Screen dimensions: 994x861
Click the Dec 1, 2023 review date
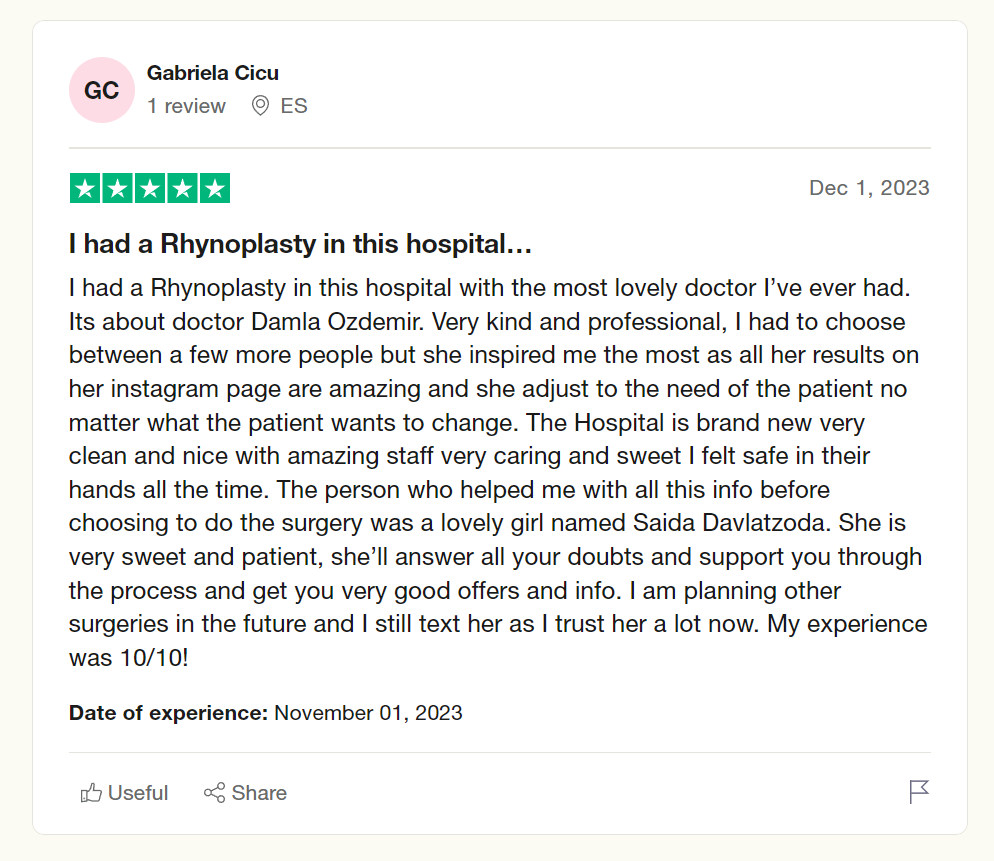pyautogui.click(x=869, y=188)
